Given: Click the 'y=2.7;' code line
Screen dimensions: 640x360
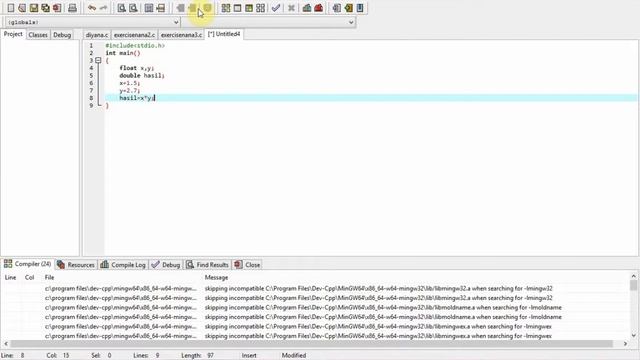Looking at the screenshot, I should (x=130, y=91).
